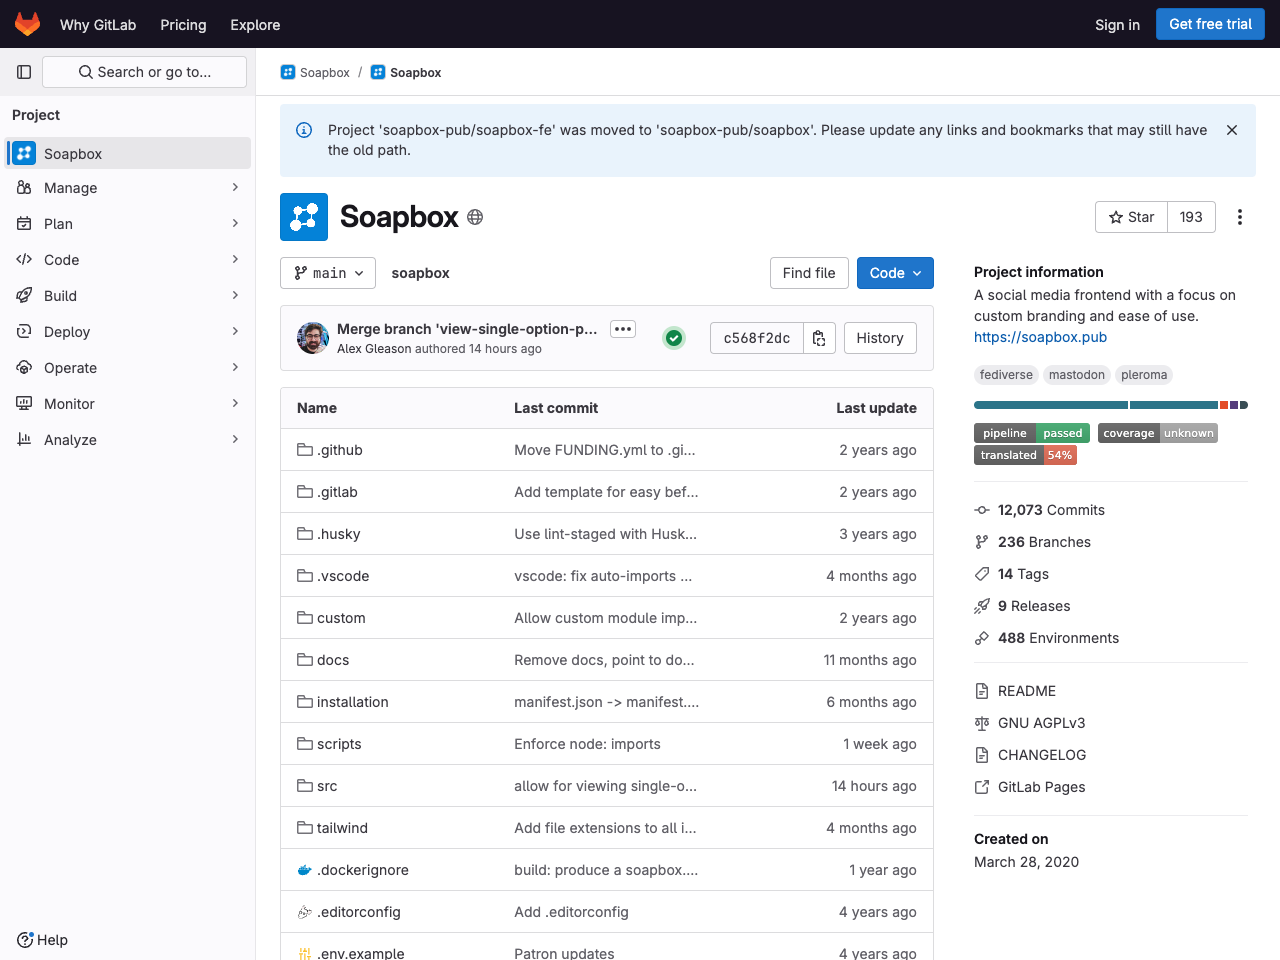
Task: Copy commit SHA with clipboard icon
Action: [x=819, y=338]
